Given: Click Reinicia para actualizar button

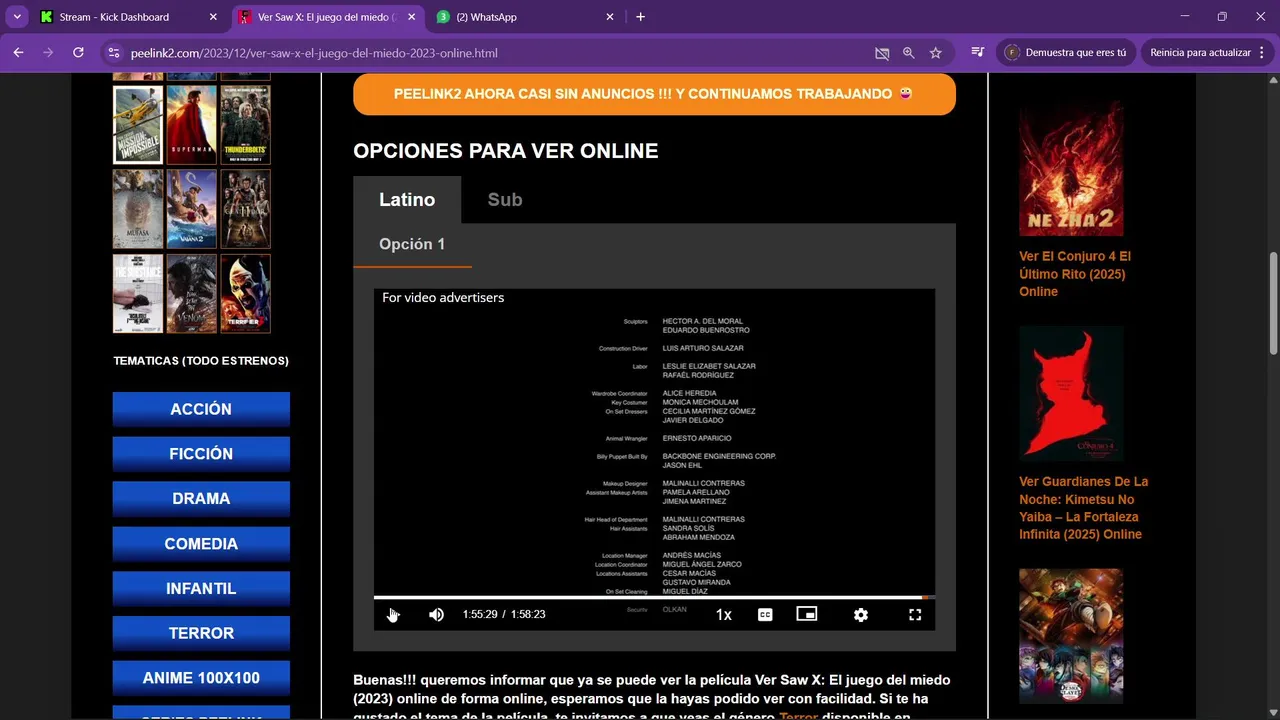Looking at the screenshot, I should (x=1200, y=53).
